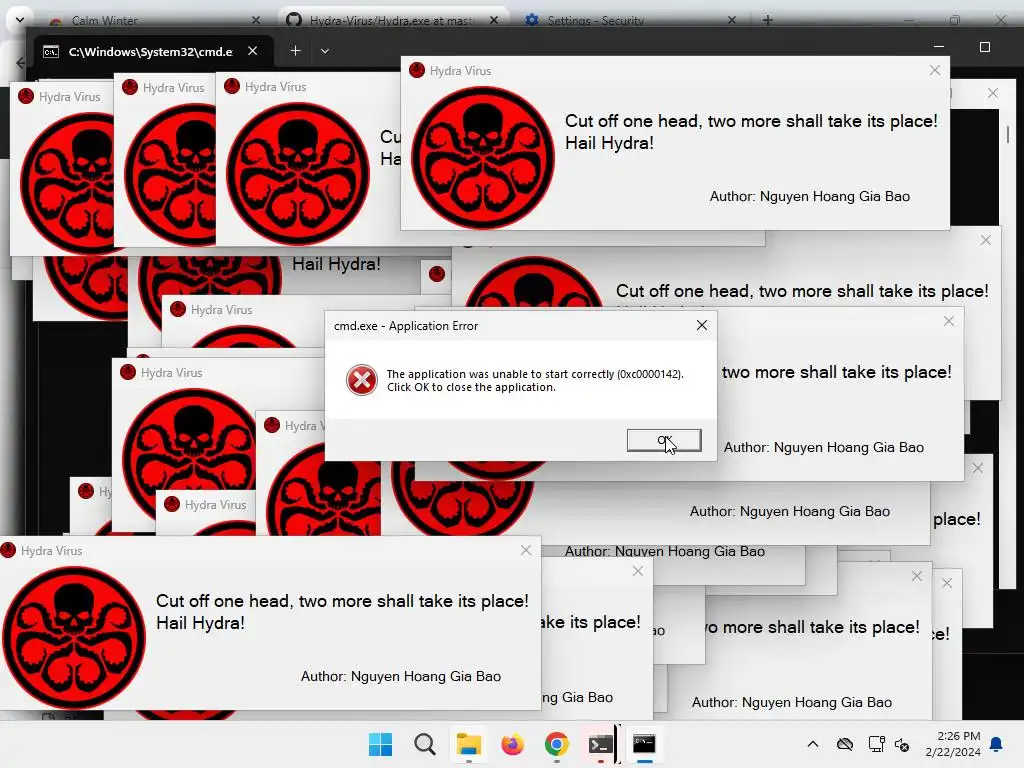The image size is (1024, 768).
Task: Click the gear icon on the Settings tab
Action: [x=532, y=20]
